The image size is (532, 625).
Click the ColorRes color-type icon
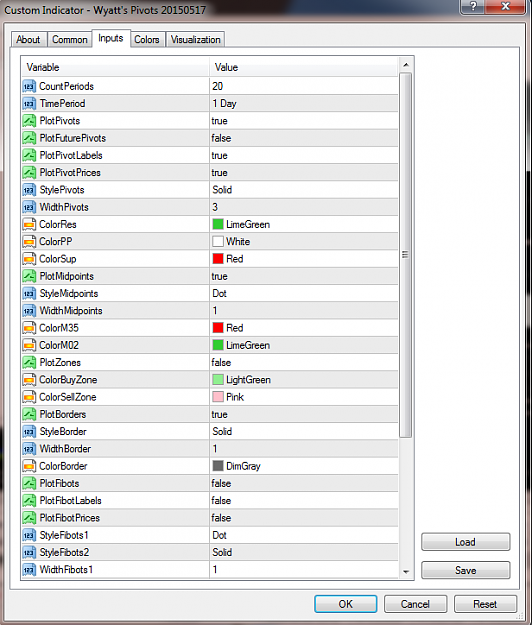point(29,224)
